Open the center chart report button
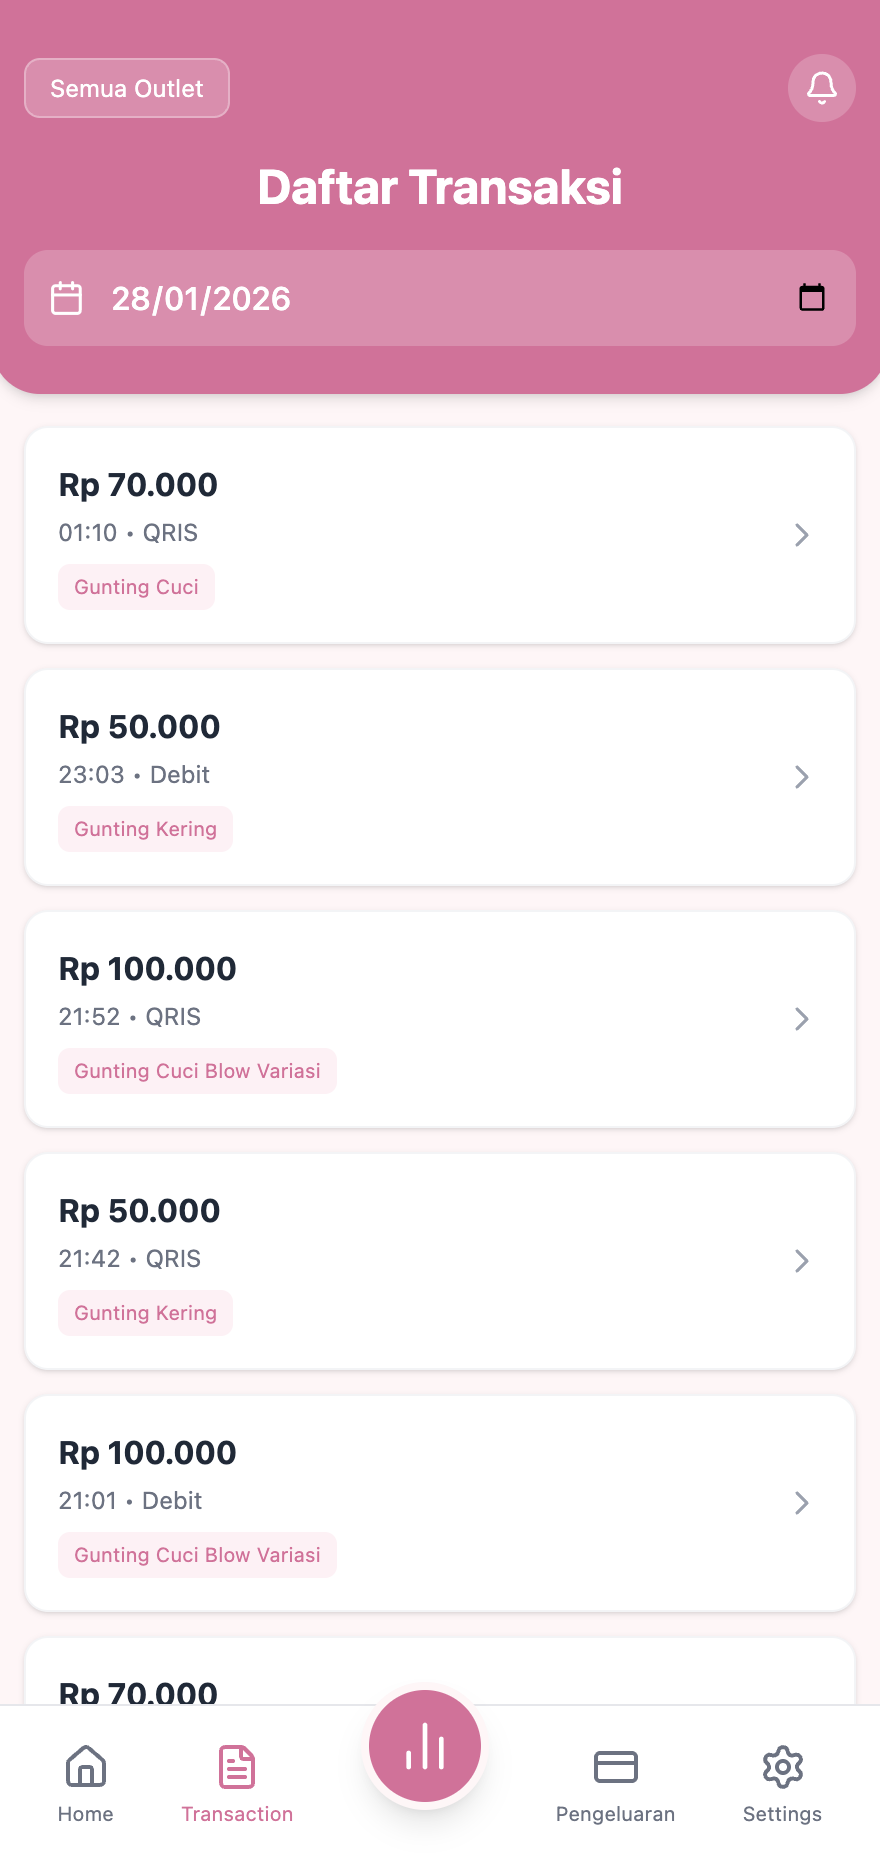The height and width of the screenshot is (1854, 880). [x=425, y=1746]
